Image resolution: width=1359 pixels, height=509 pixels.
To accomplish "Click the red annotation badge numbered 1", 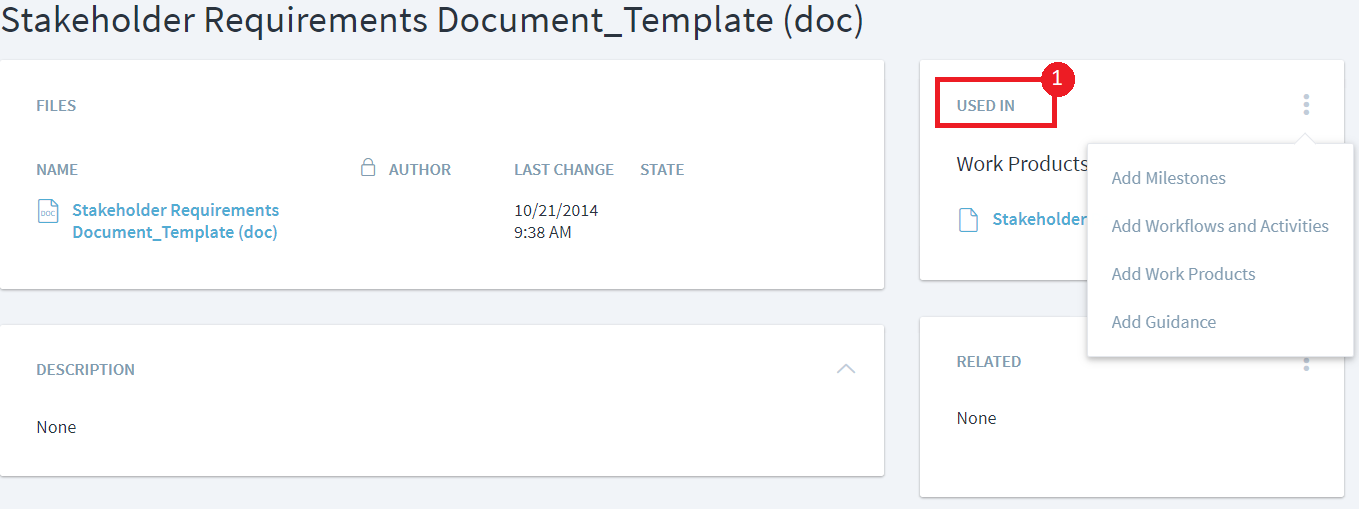I will tap(1058, 79).
